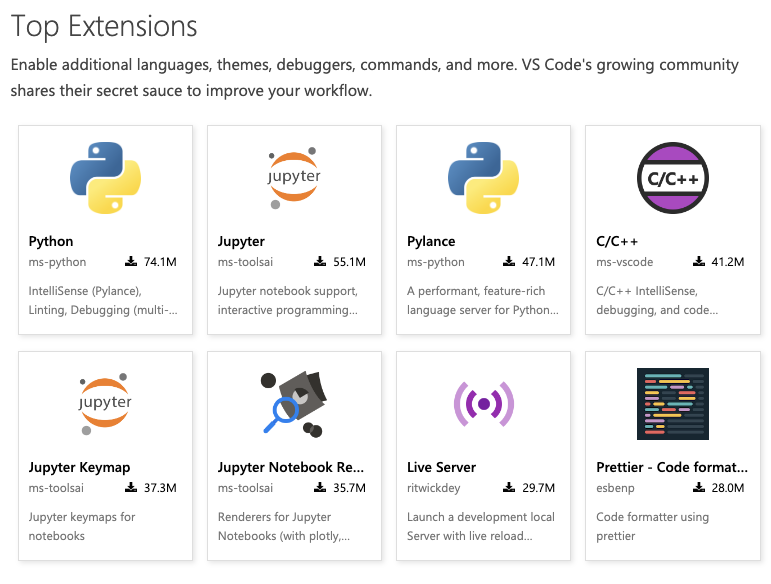Image resolution: width=771 pixels, height=584 pixels.
Task: Click esbenp publisher name
Action: pos(615,488)
